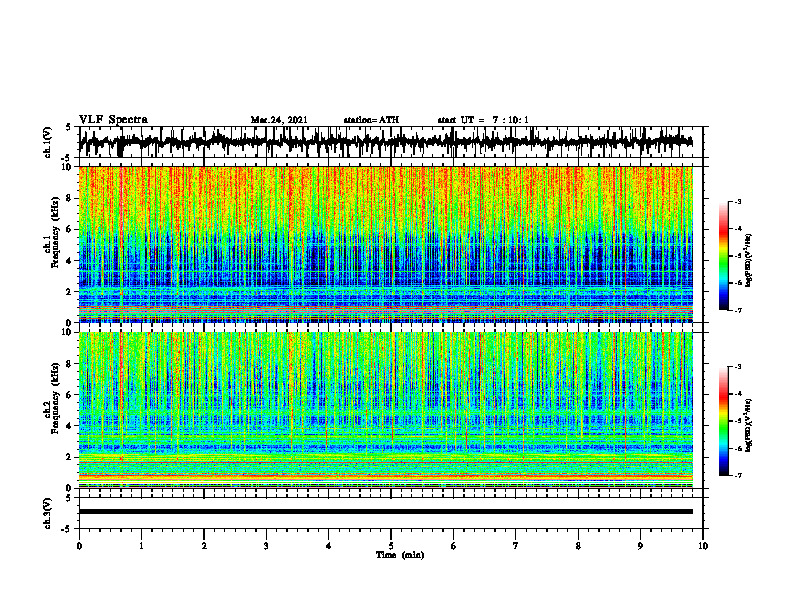Click the "4" minute tick label on time axis
The height and width of the screenshot is (612, 792).
[328, 546]
